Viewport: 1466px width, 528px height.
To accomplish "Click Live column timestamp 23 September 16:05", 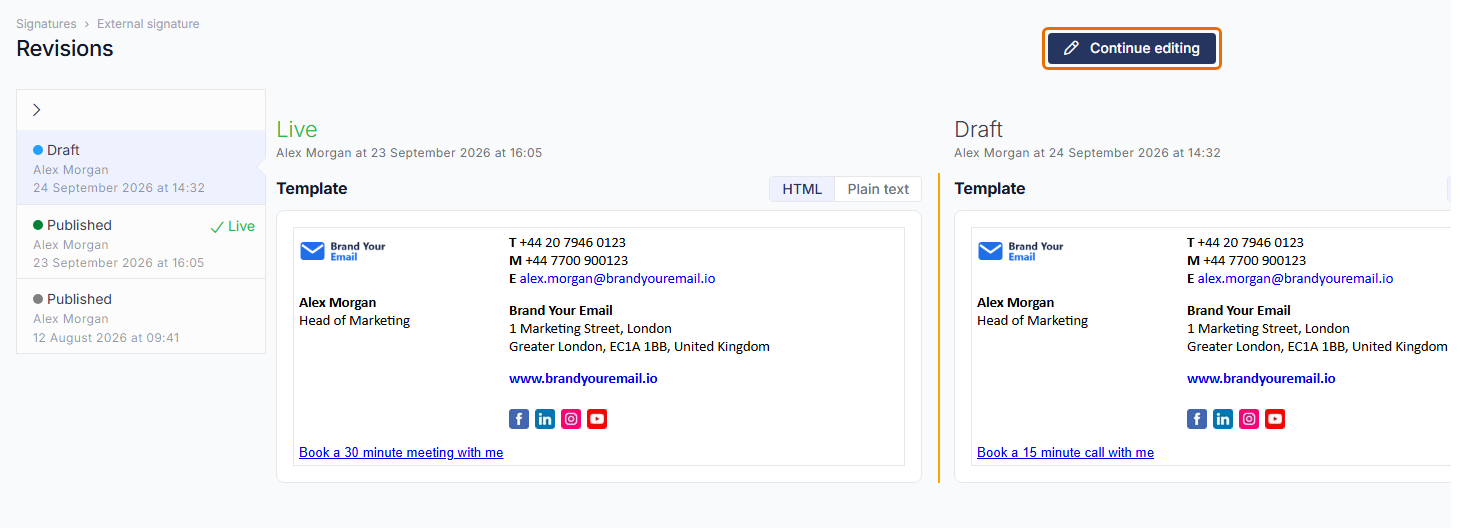I will coord(409,153).
